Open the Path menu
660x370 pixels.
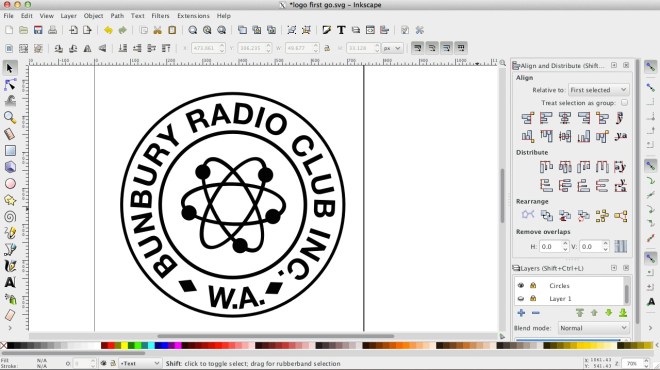pyautogui.click(x=117, y=16)
